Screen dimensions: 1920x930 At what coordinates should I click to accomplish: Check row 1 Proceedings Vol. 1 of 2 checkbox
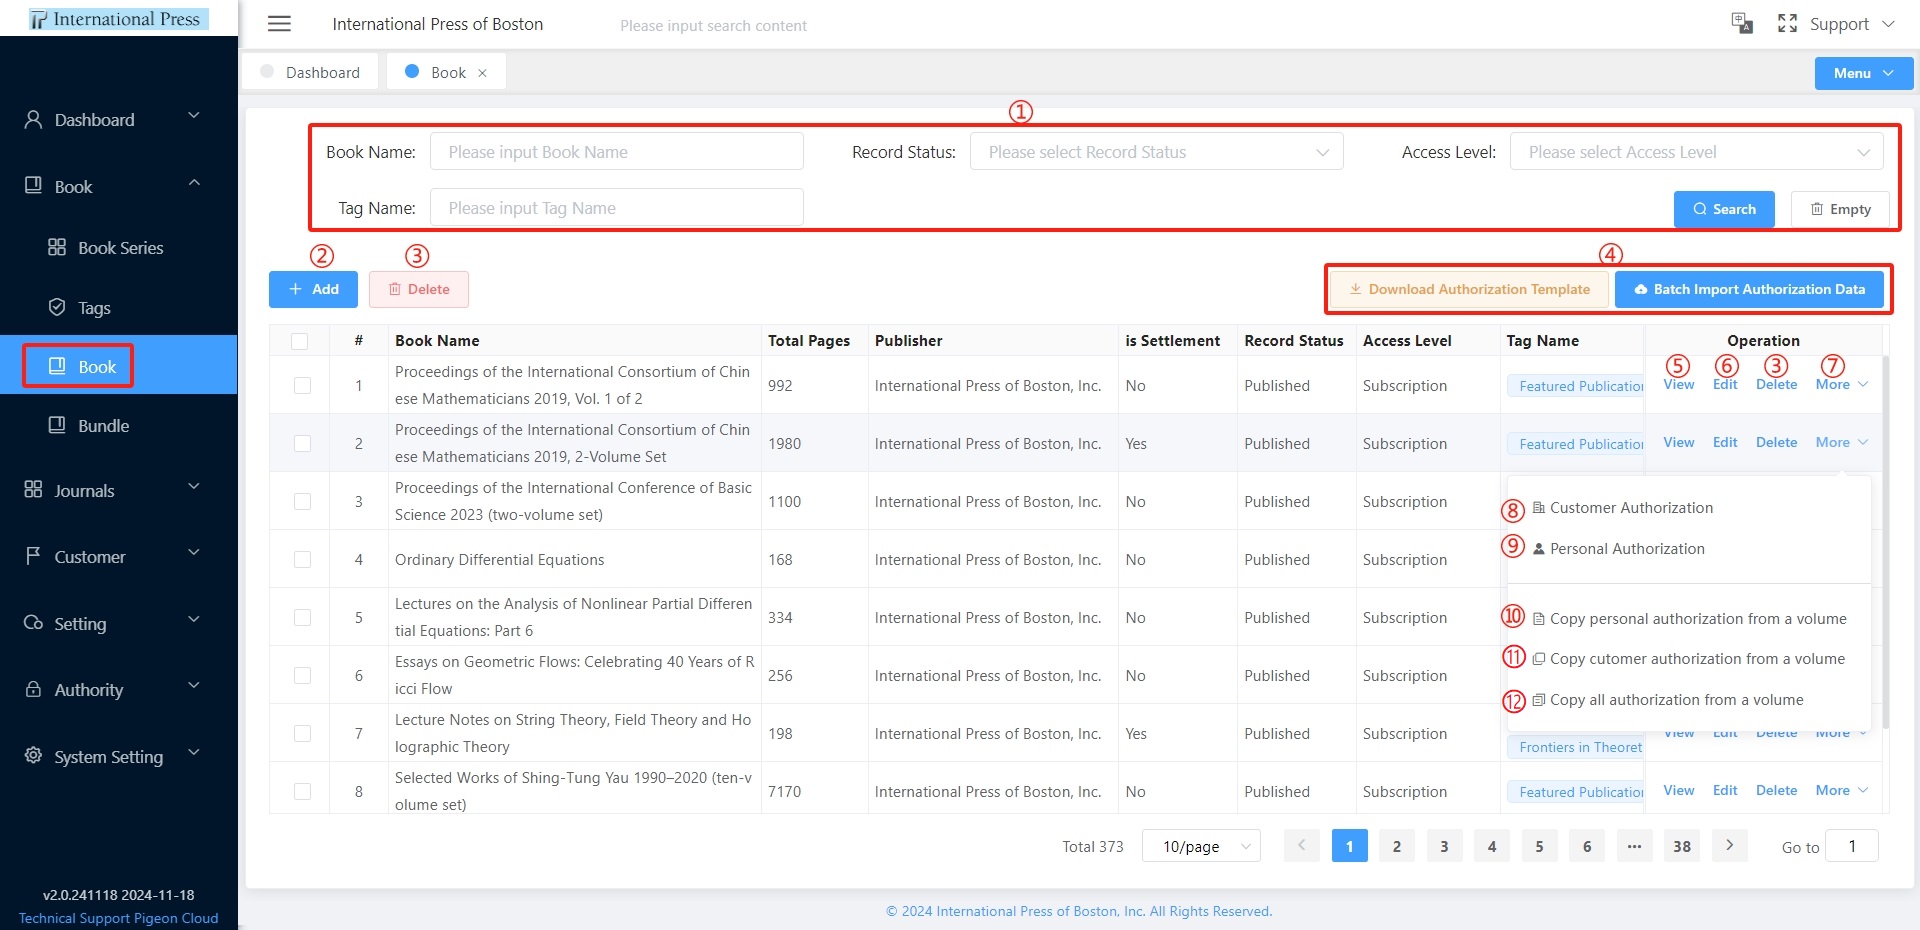(x=302, y=385)
